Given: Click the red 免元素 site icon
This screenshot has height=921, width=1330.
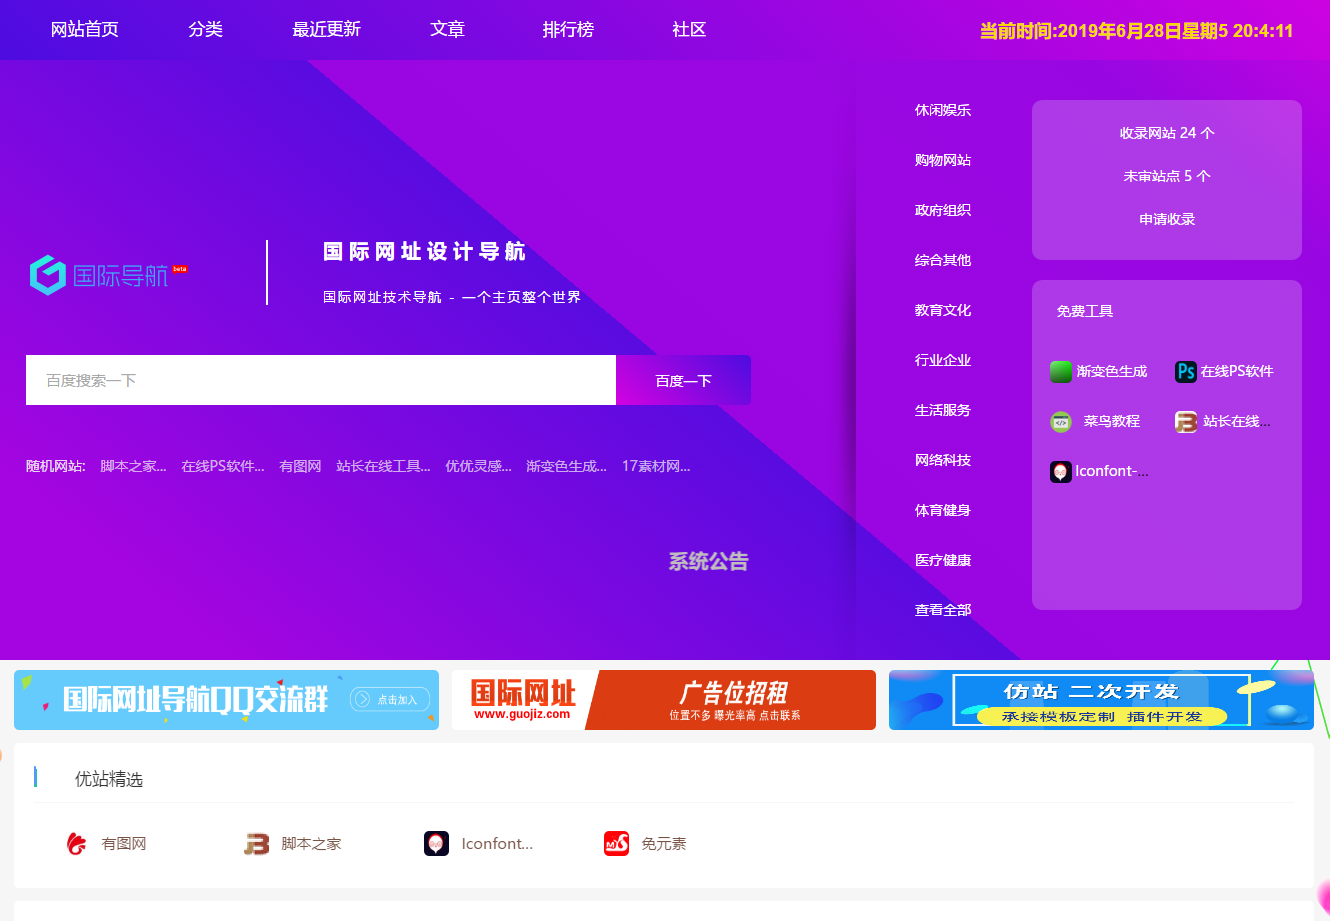Looking at the screenshot, I should pos(616,843).
